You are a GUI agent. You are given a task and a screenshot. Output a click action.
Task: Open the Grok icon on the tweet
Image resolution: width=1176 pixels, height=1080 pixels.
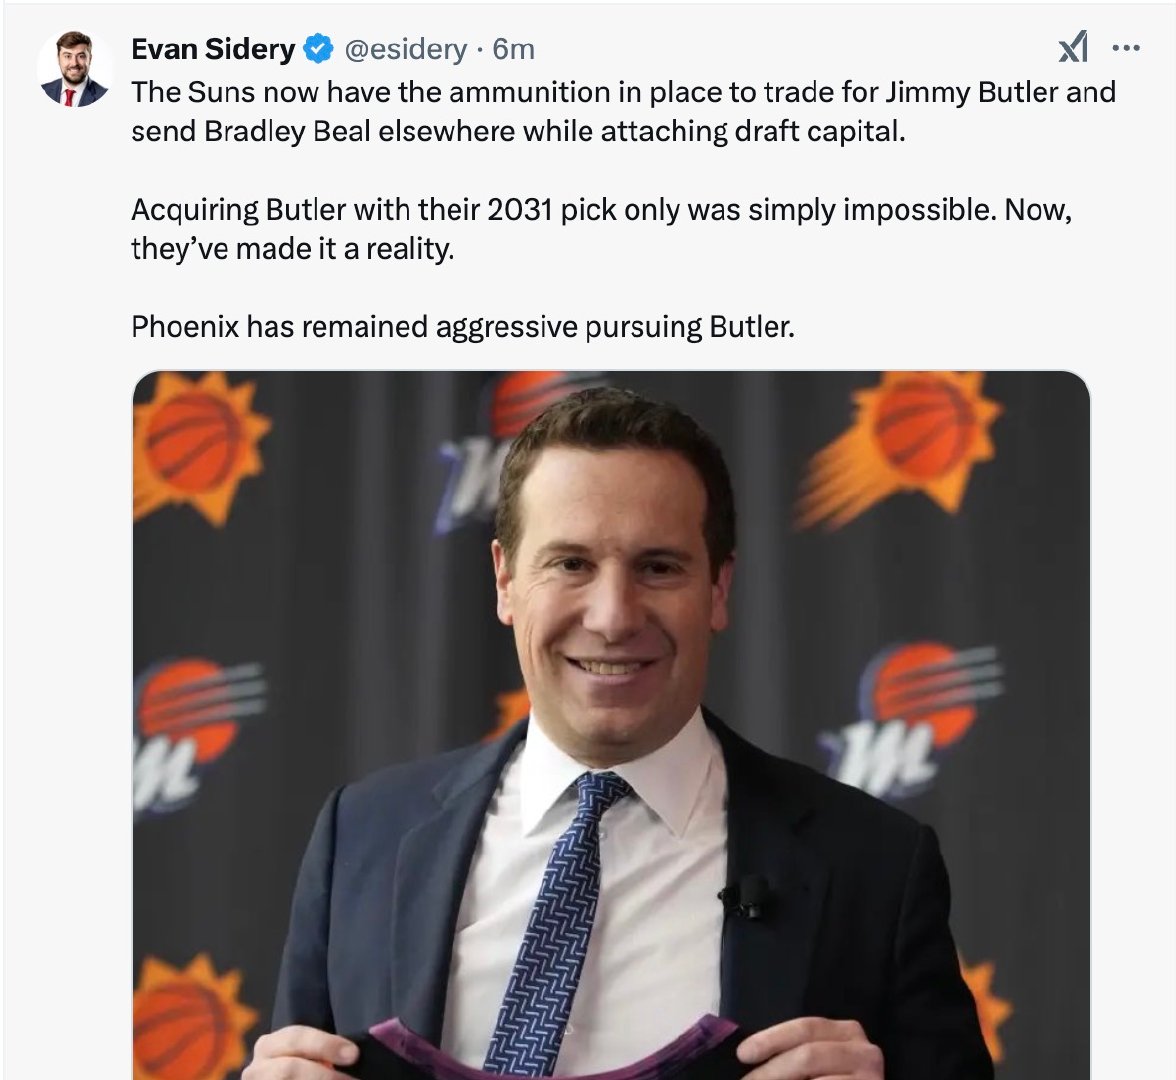(x=1073, y=48)
